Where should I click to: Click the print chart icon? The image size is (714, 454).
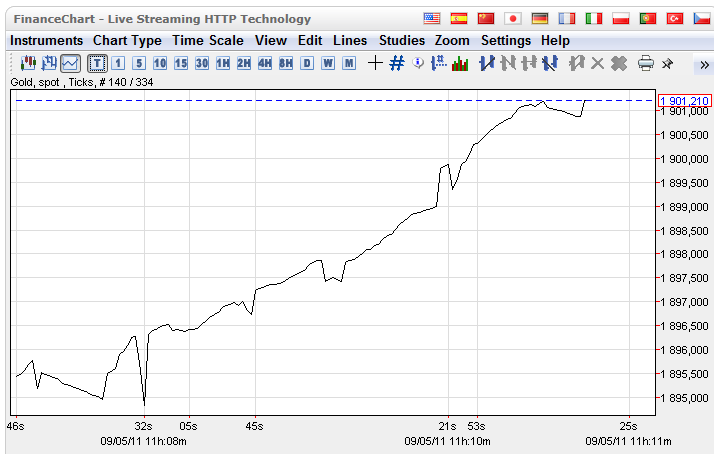click(x=646, y=63)
